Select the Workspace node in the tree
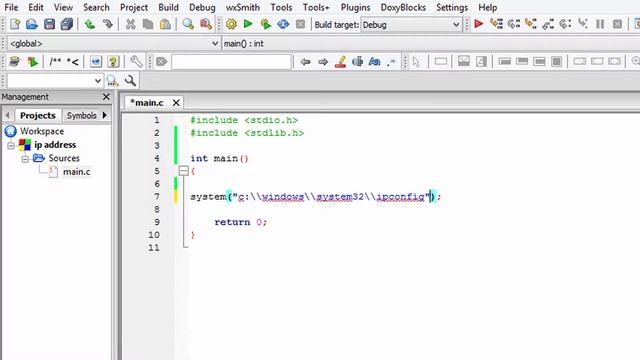This screenshot has height=360, width=640. [x=42, y=131]
